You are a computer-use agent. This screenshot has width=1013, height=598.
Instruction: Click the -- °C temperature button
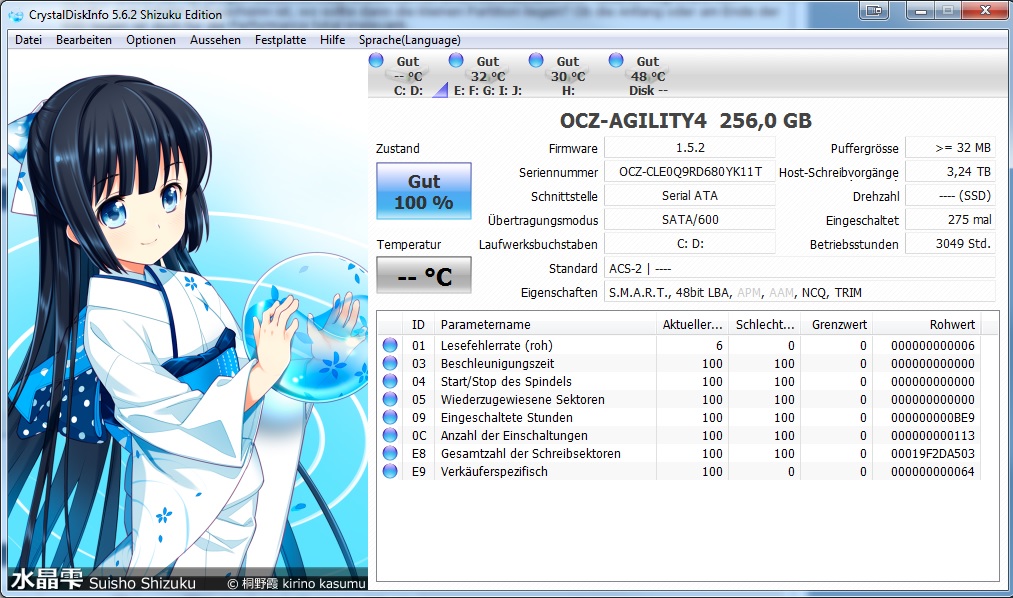click(424, 276)
